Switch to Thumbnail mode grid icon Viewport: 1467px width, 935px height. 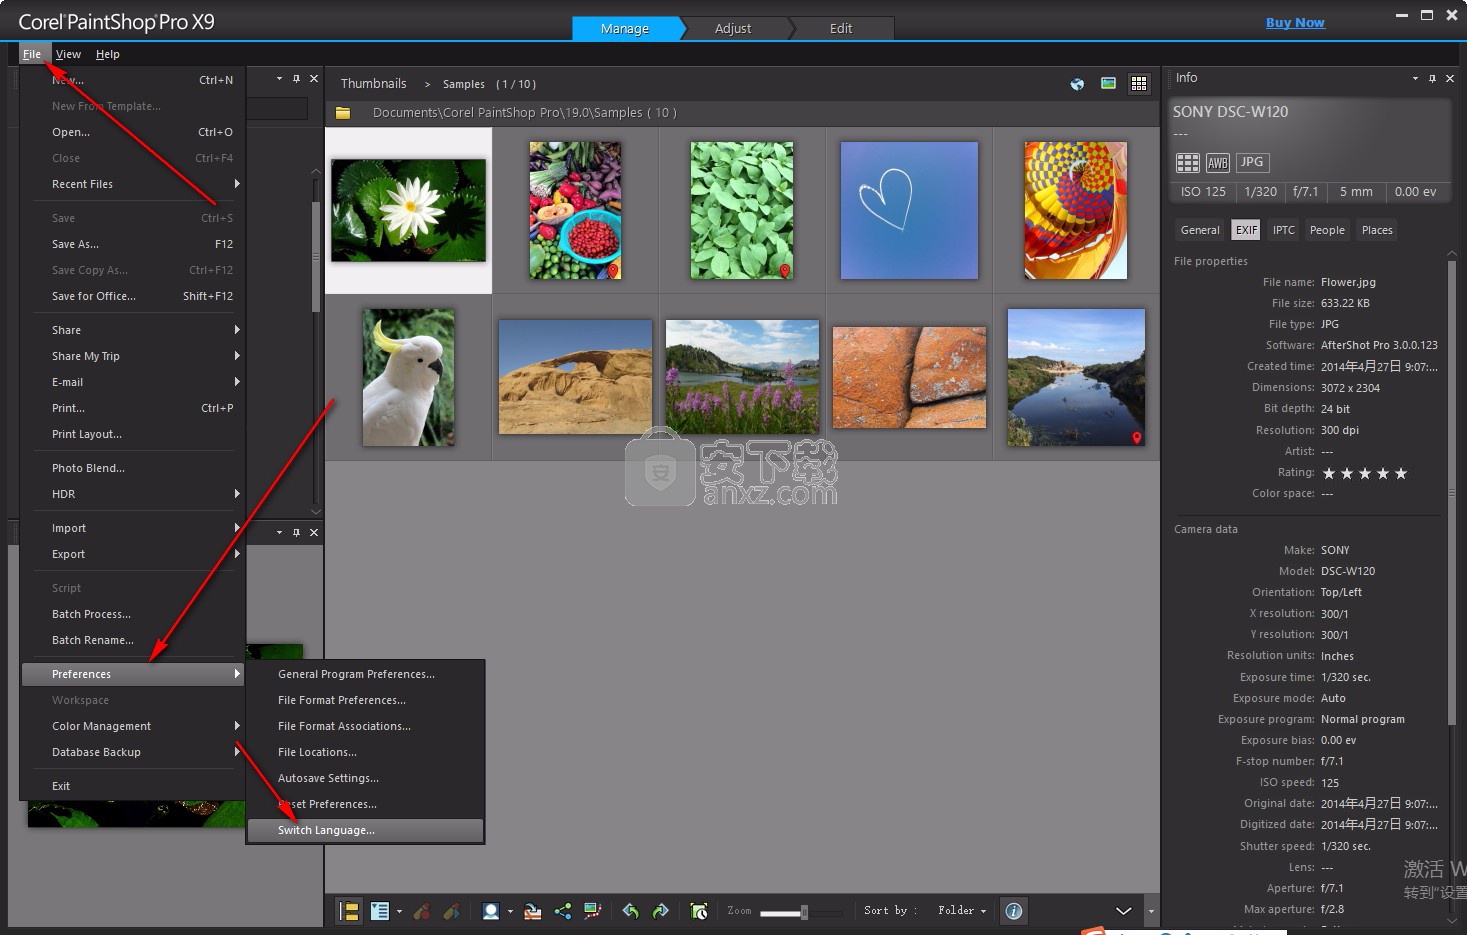click(x=1139, y=84)
